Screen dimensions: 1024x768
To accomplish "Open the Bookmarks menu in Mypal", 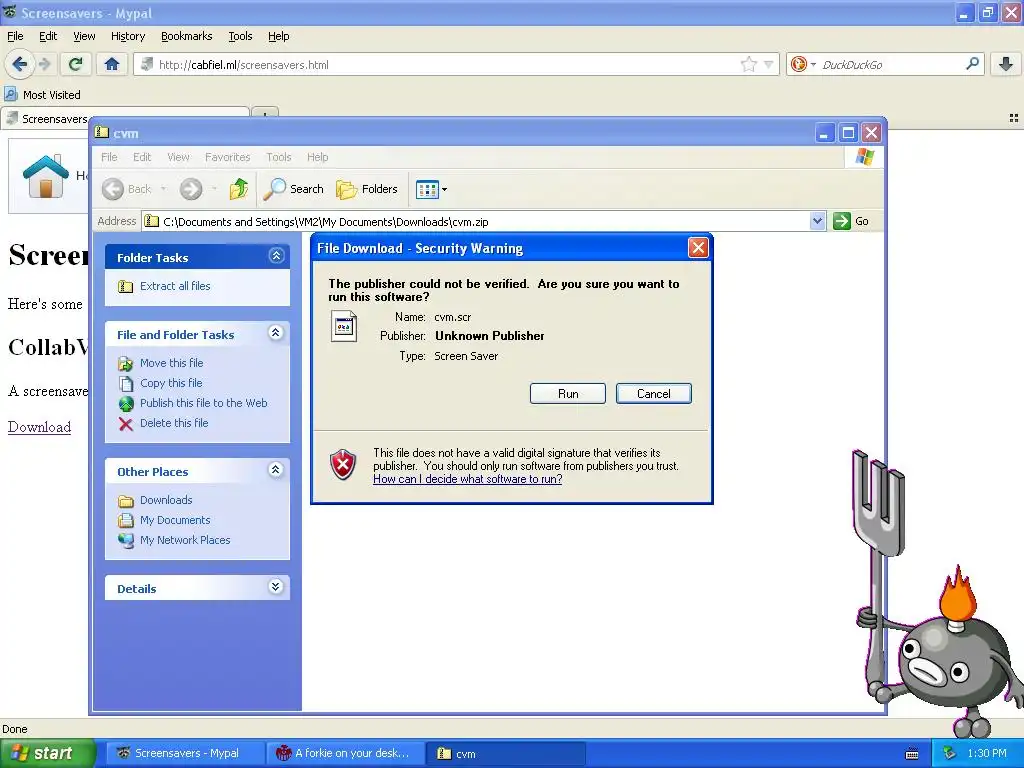I will (187, 36).
